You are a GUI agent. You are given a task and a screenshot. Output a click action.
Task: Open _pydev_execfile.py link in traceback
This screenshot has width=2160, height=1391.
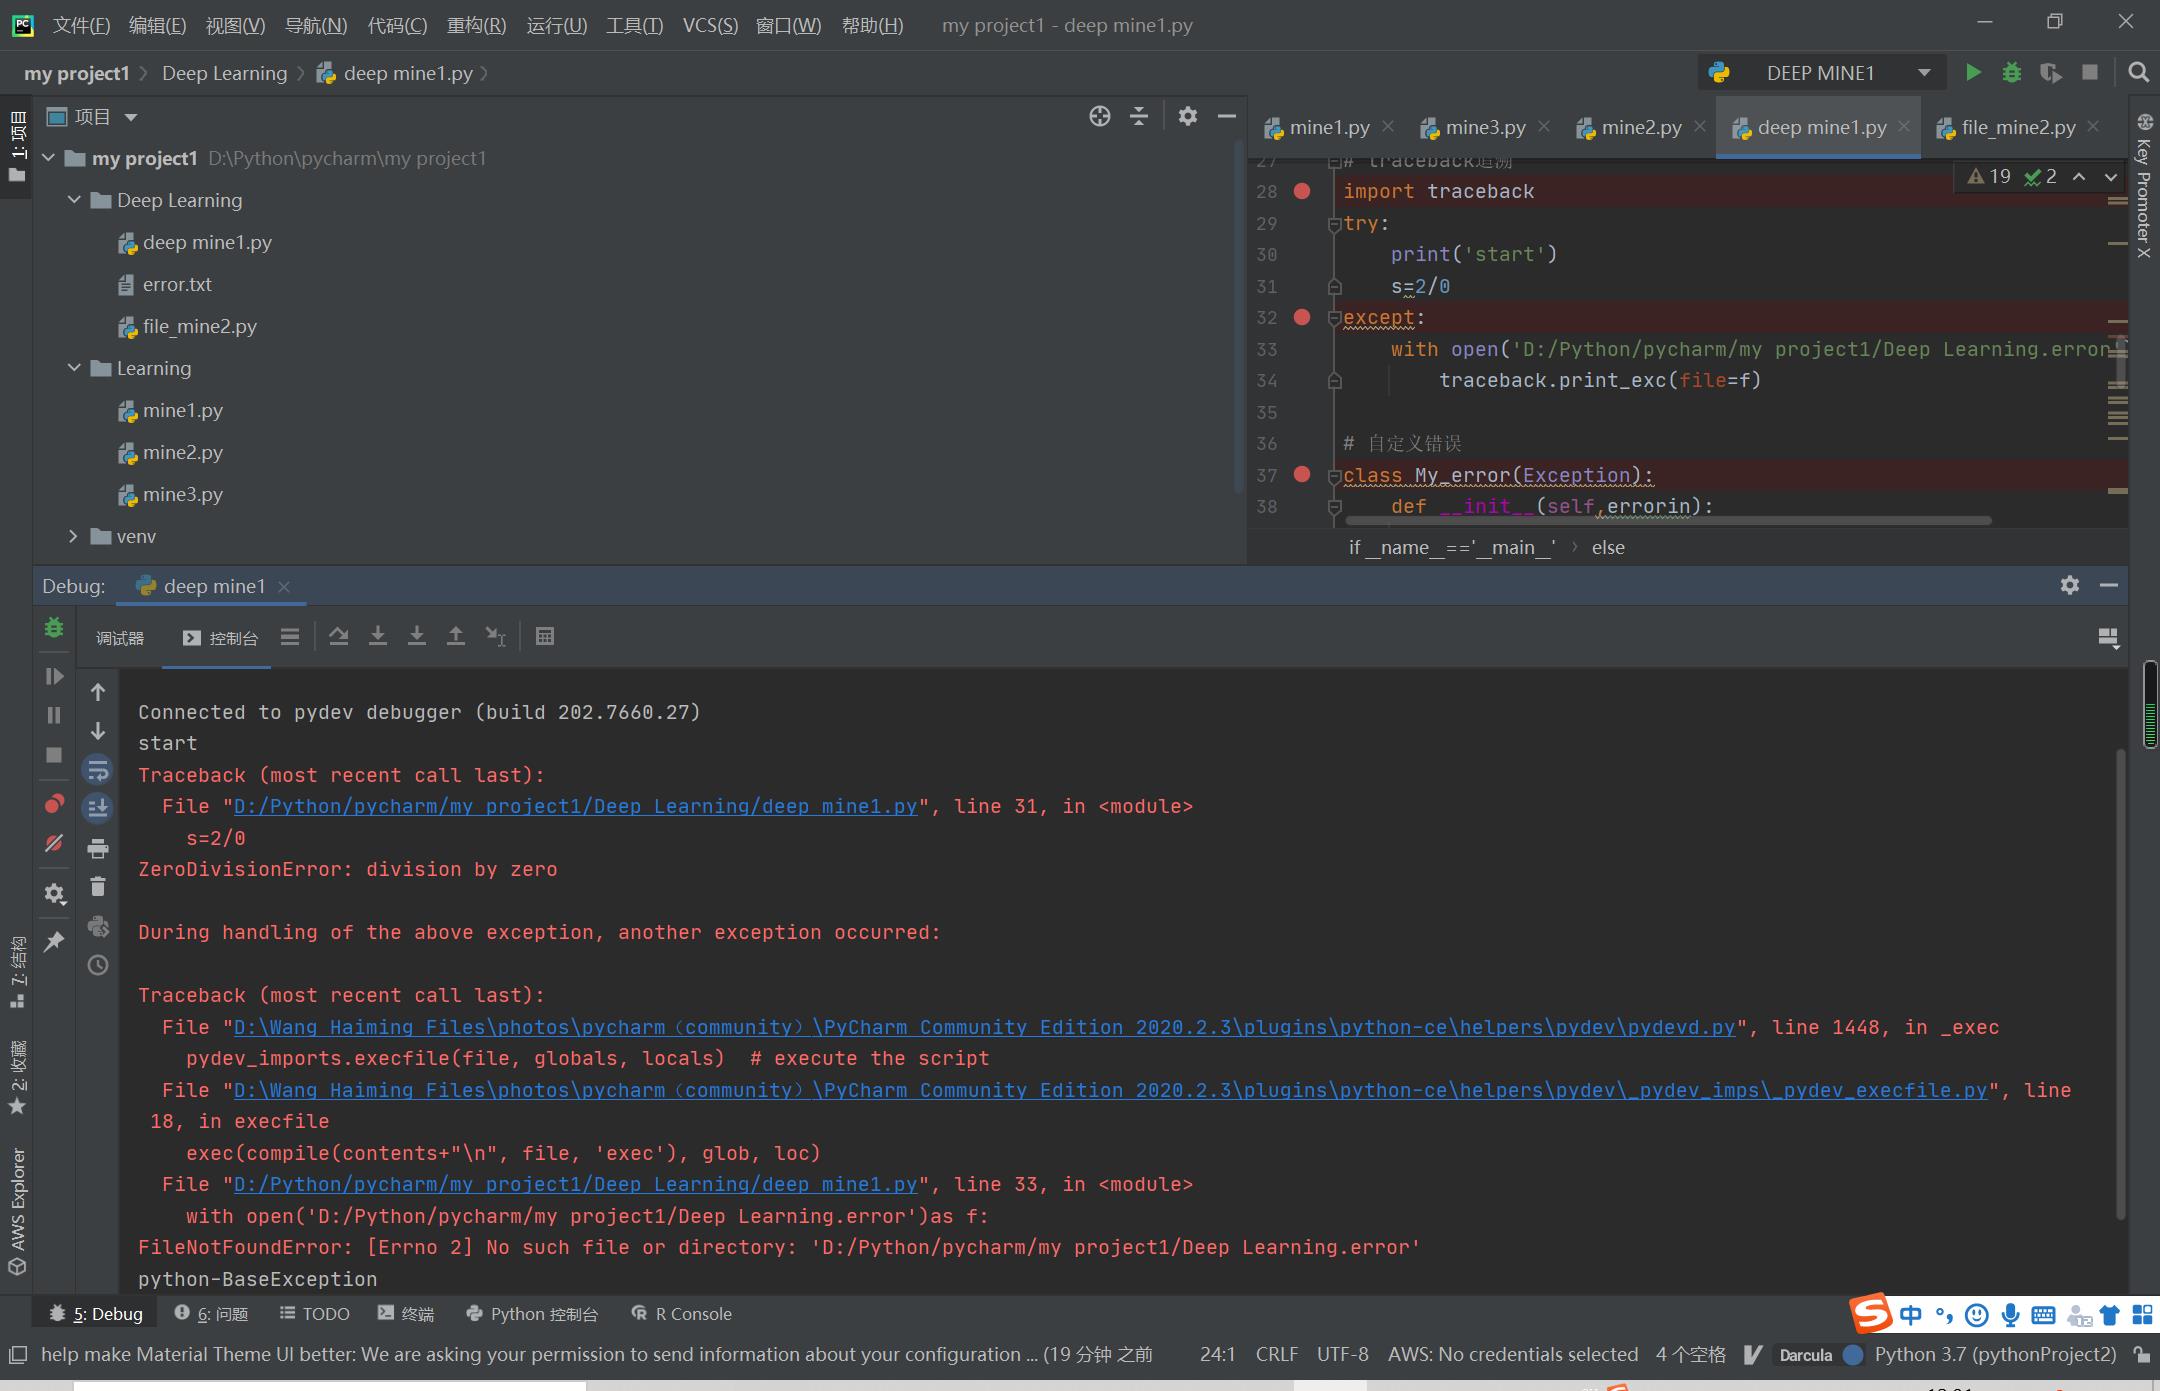coord(1110,1090)
